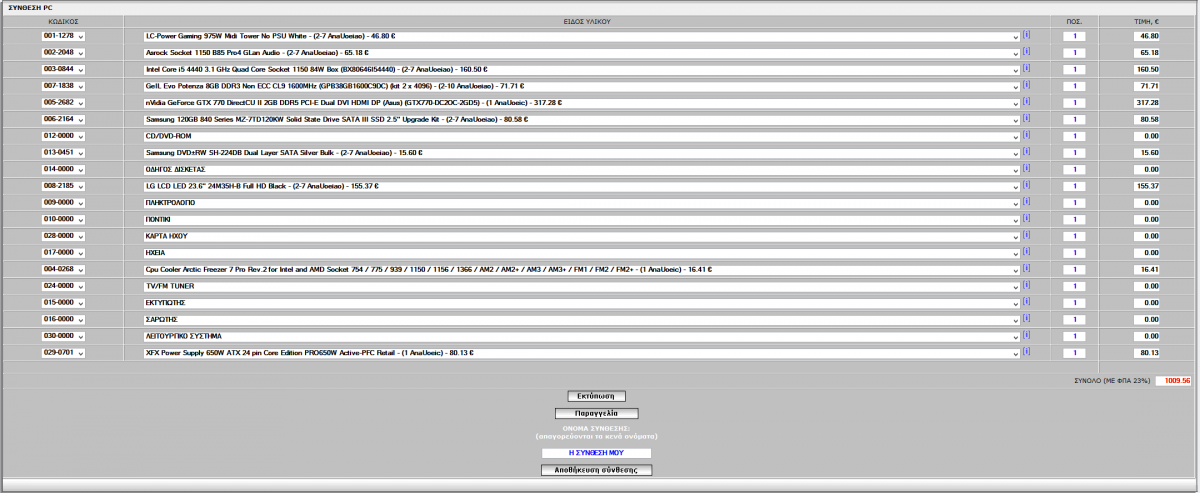Open info icon for GeIL Evo Potenza RAM row

click(1026, 85)
